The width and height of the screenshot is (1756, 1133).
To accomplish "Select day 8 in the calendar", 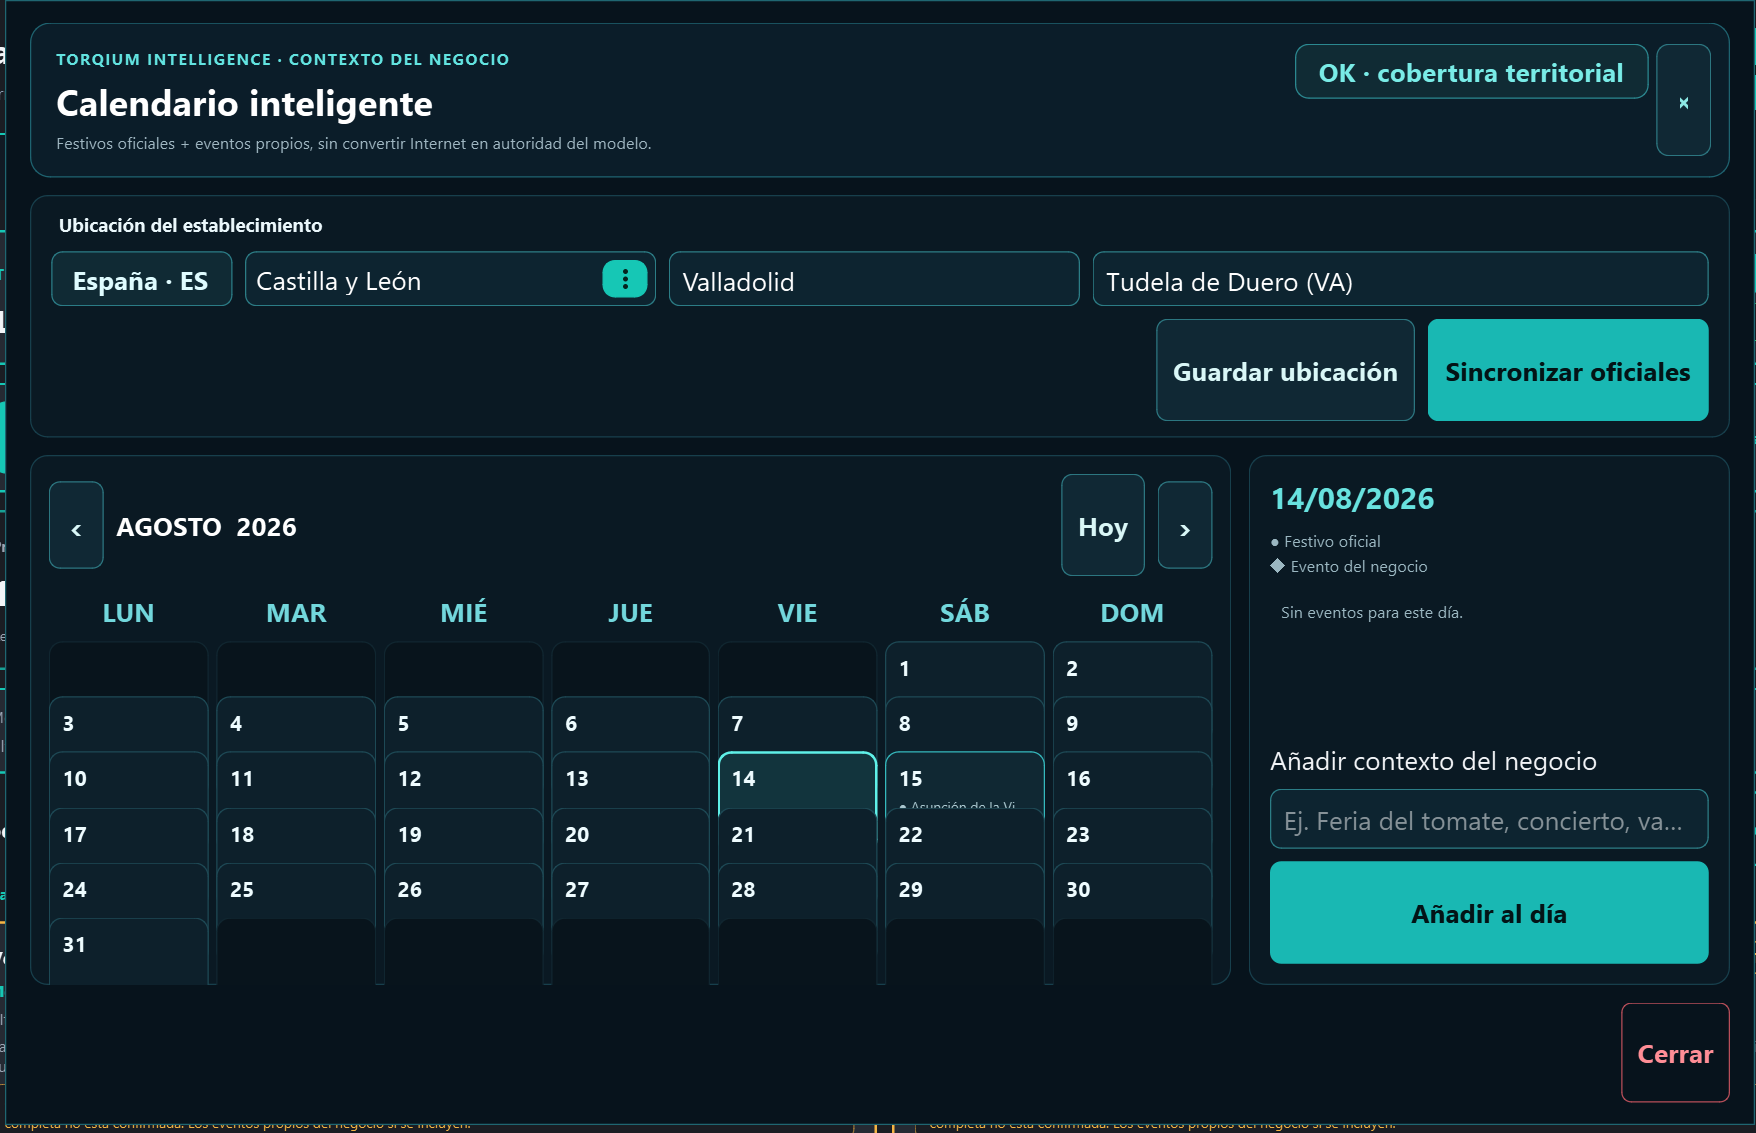I will pyautogui.click(x=964, y=725).
